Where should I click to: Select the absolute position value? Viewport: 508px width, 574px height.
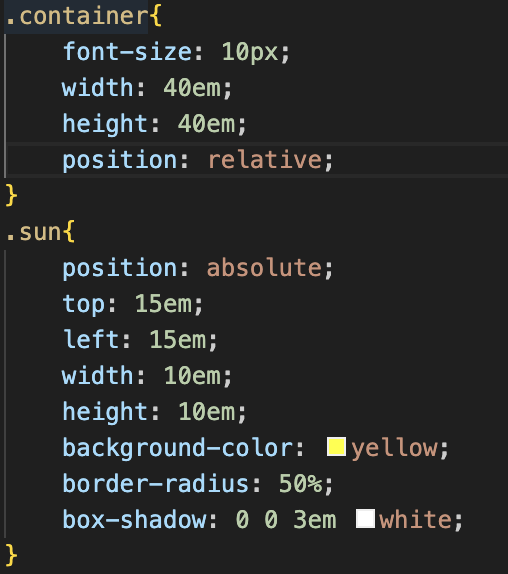pyautogui.click(x=264, y=268)
